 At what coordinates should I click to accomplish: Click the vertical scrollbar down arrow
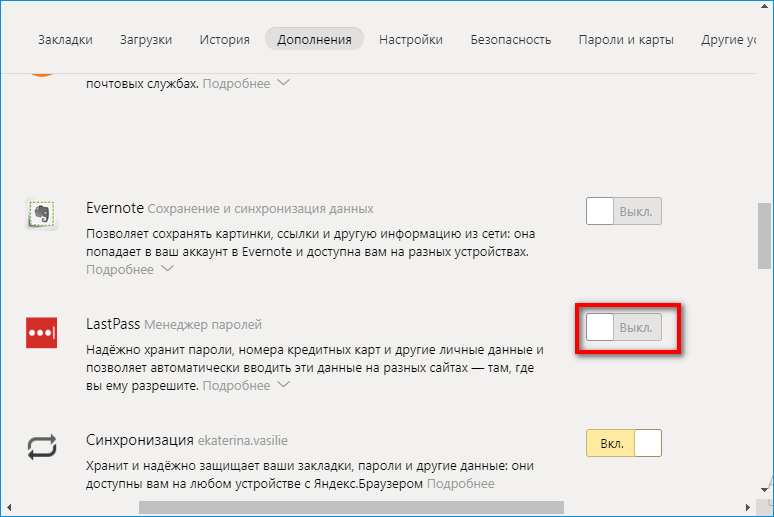pos(765,489)
